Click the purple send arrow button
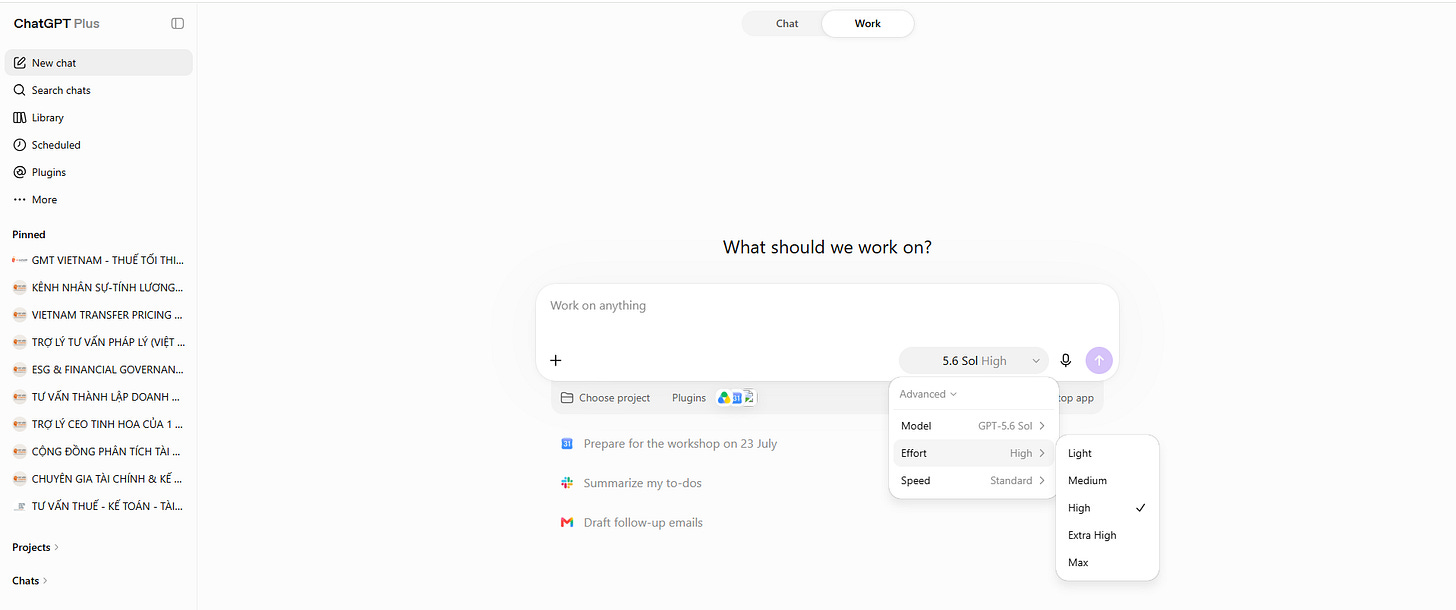The image size is (1456, 610). click(1099, 361)
